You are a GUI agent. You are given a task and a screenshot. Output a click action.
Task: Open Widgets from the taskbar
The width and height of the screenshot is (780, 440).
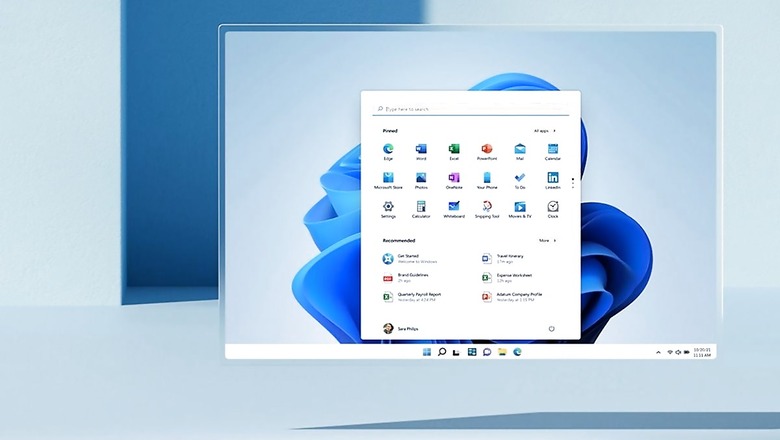(x=472, y=352)
